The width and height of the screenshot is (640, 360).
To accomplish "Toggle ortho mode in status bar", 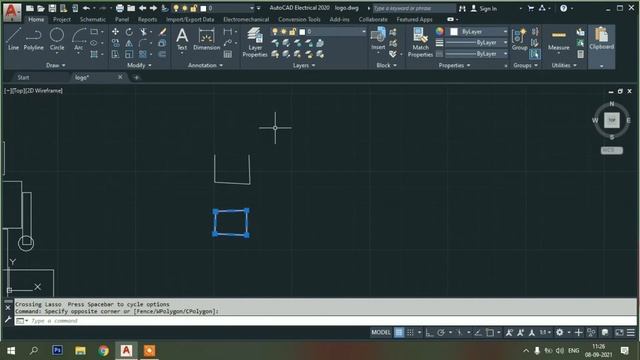I will (x=429, y=333).
